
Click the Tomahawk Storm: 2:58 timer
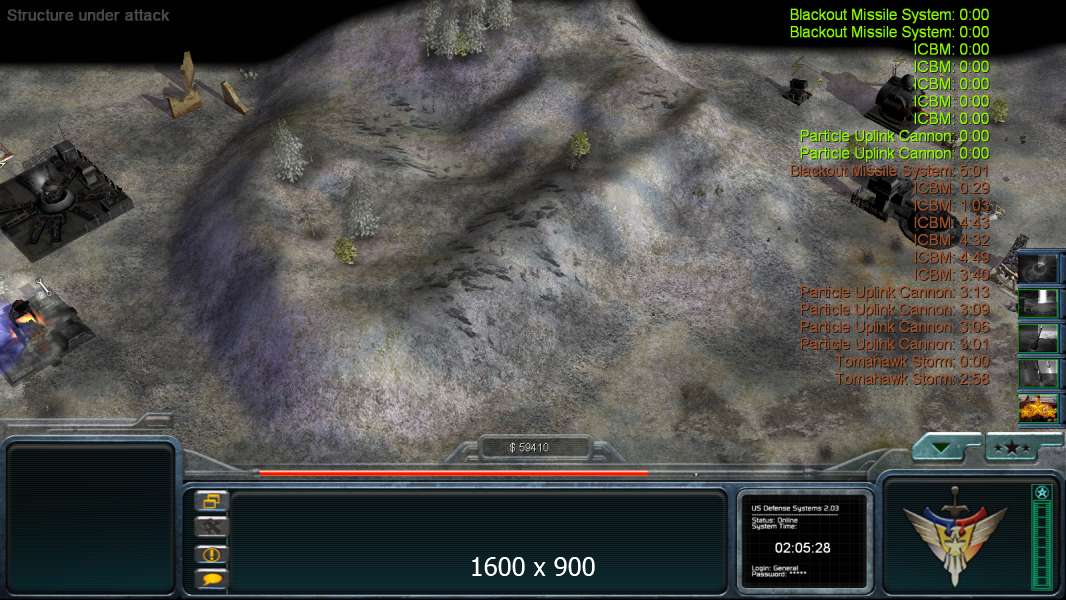(912, 378)
